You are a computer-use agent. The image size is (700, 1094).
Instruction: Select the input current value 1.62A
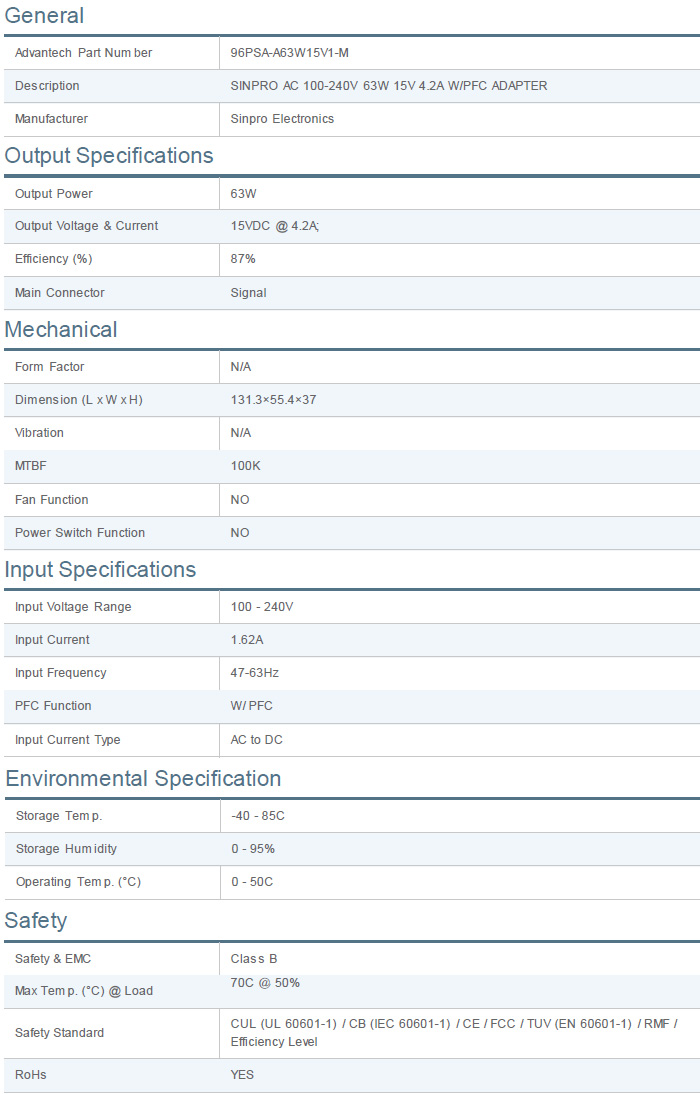coord(247,640)
